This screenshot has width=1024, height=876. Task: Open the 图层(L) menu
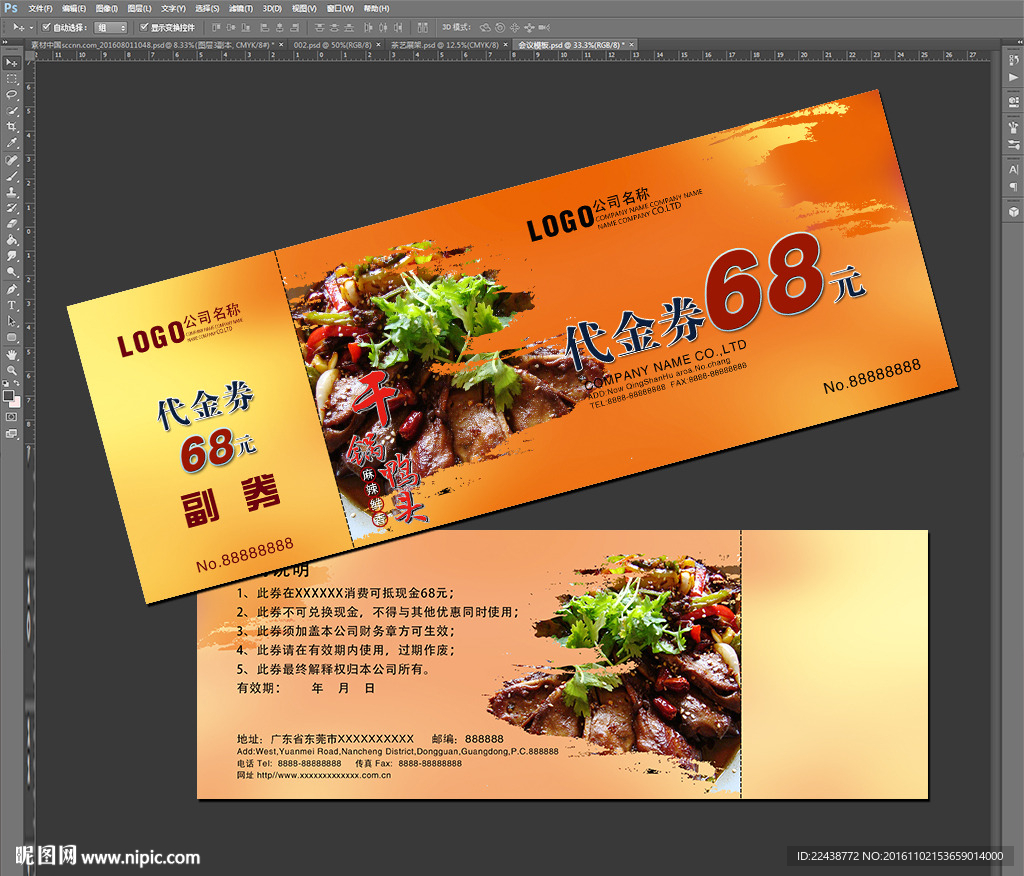(140, 8)
